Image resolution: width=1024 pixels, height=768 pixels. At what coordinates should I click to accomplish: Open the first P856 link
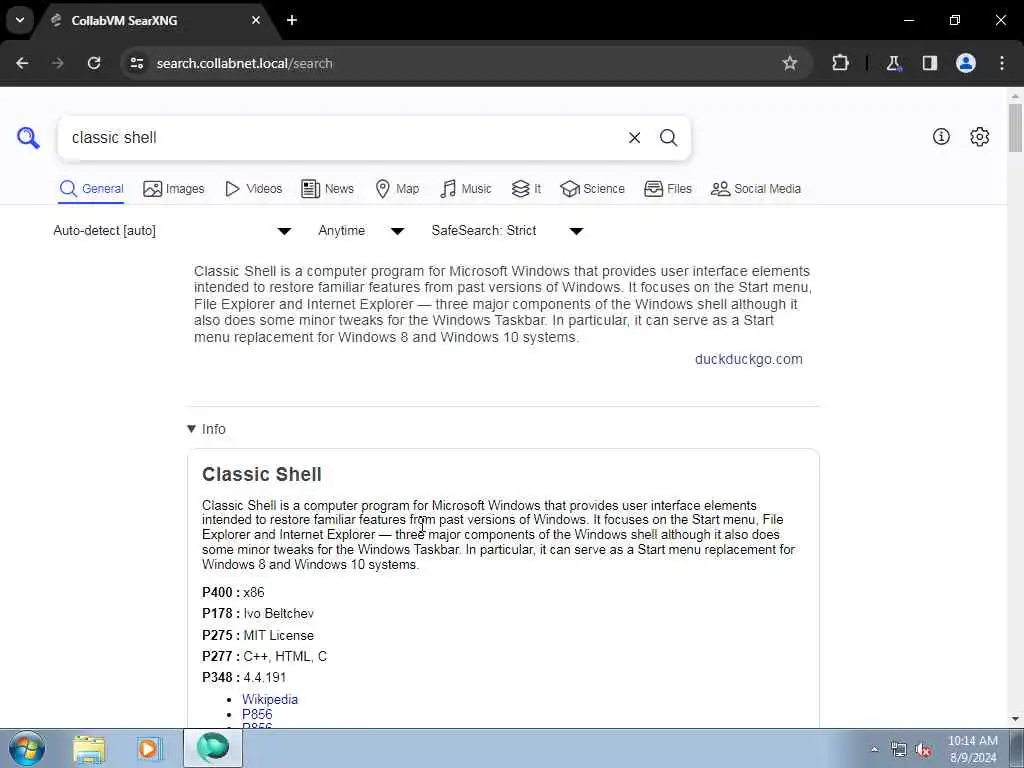257,714
